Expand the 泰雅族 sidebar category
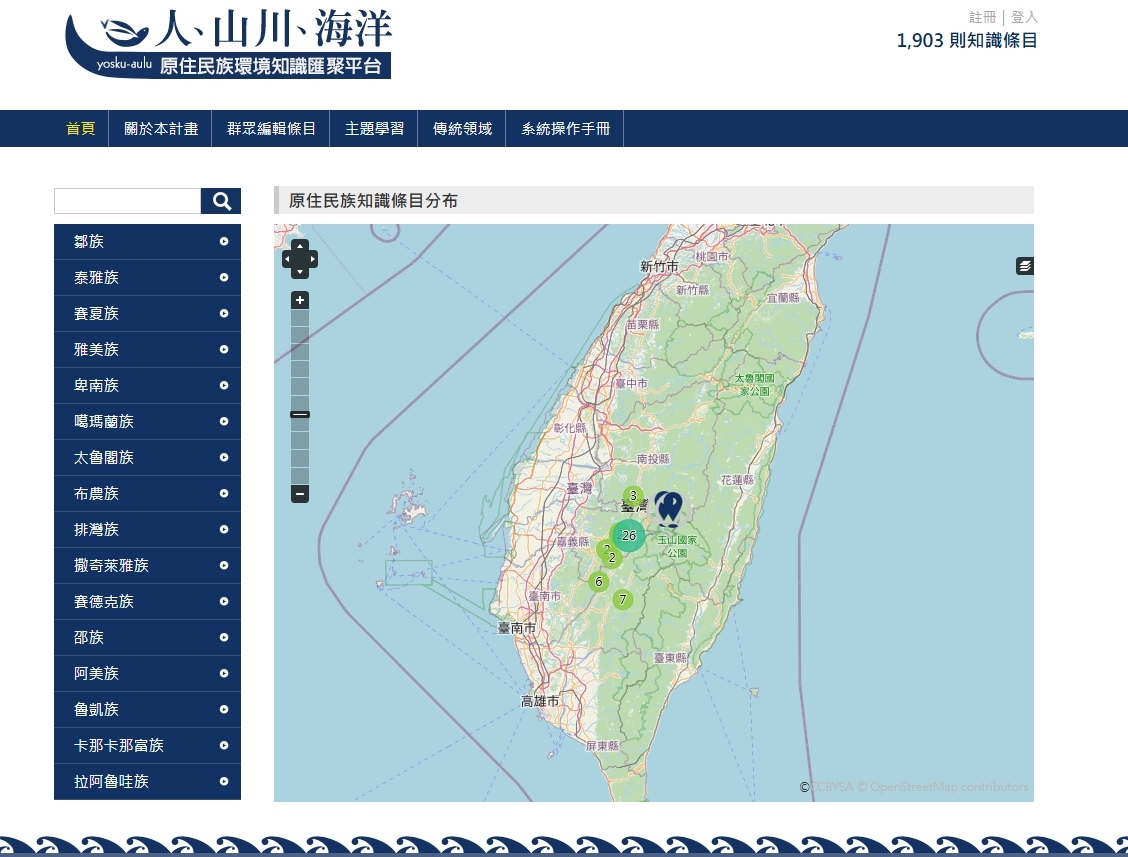The width and height of the screenshot is (1128, 857). point(147,278)
